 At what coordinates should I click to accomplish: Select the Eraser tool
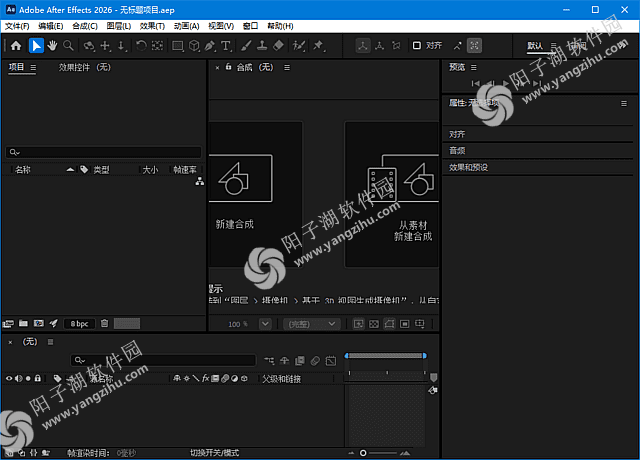(x=278, y=45)
